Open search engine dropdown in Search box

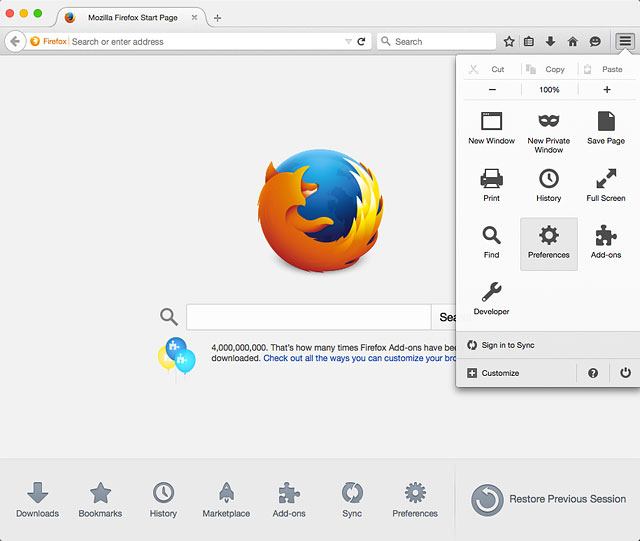click(385, 41)
